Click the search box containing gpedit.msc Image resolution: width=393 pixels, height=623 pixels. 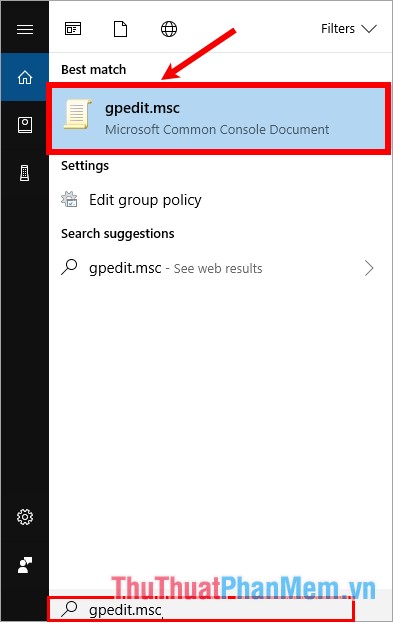coord(201,609)
